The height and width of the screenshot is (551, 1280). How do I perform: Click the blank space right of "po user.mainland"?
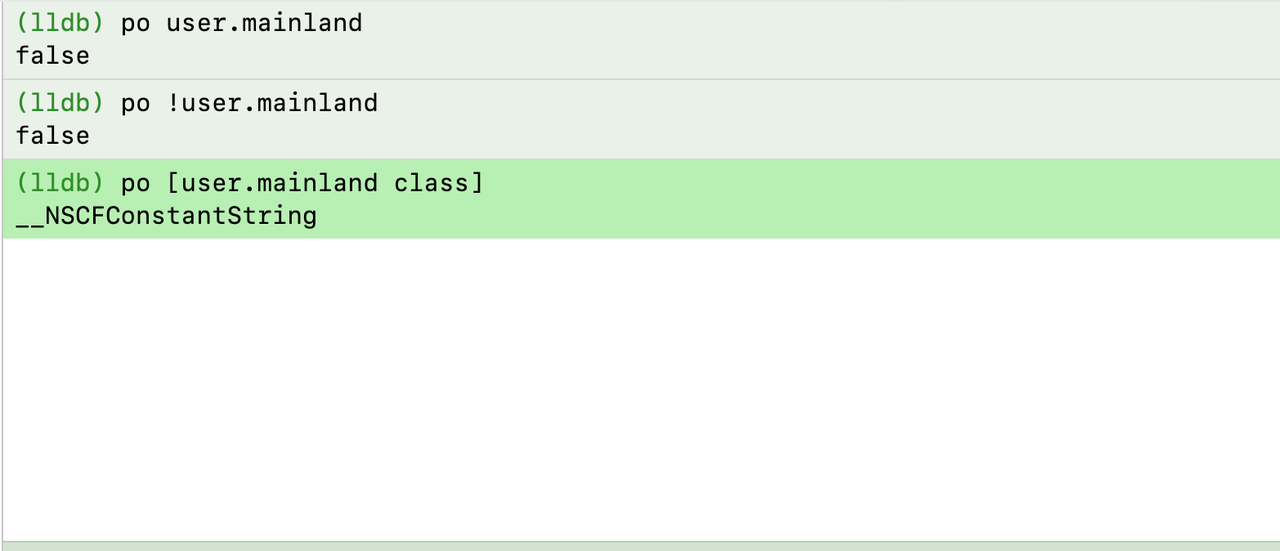(x=800, y=23)
